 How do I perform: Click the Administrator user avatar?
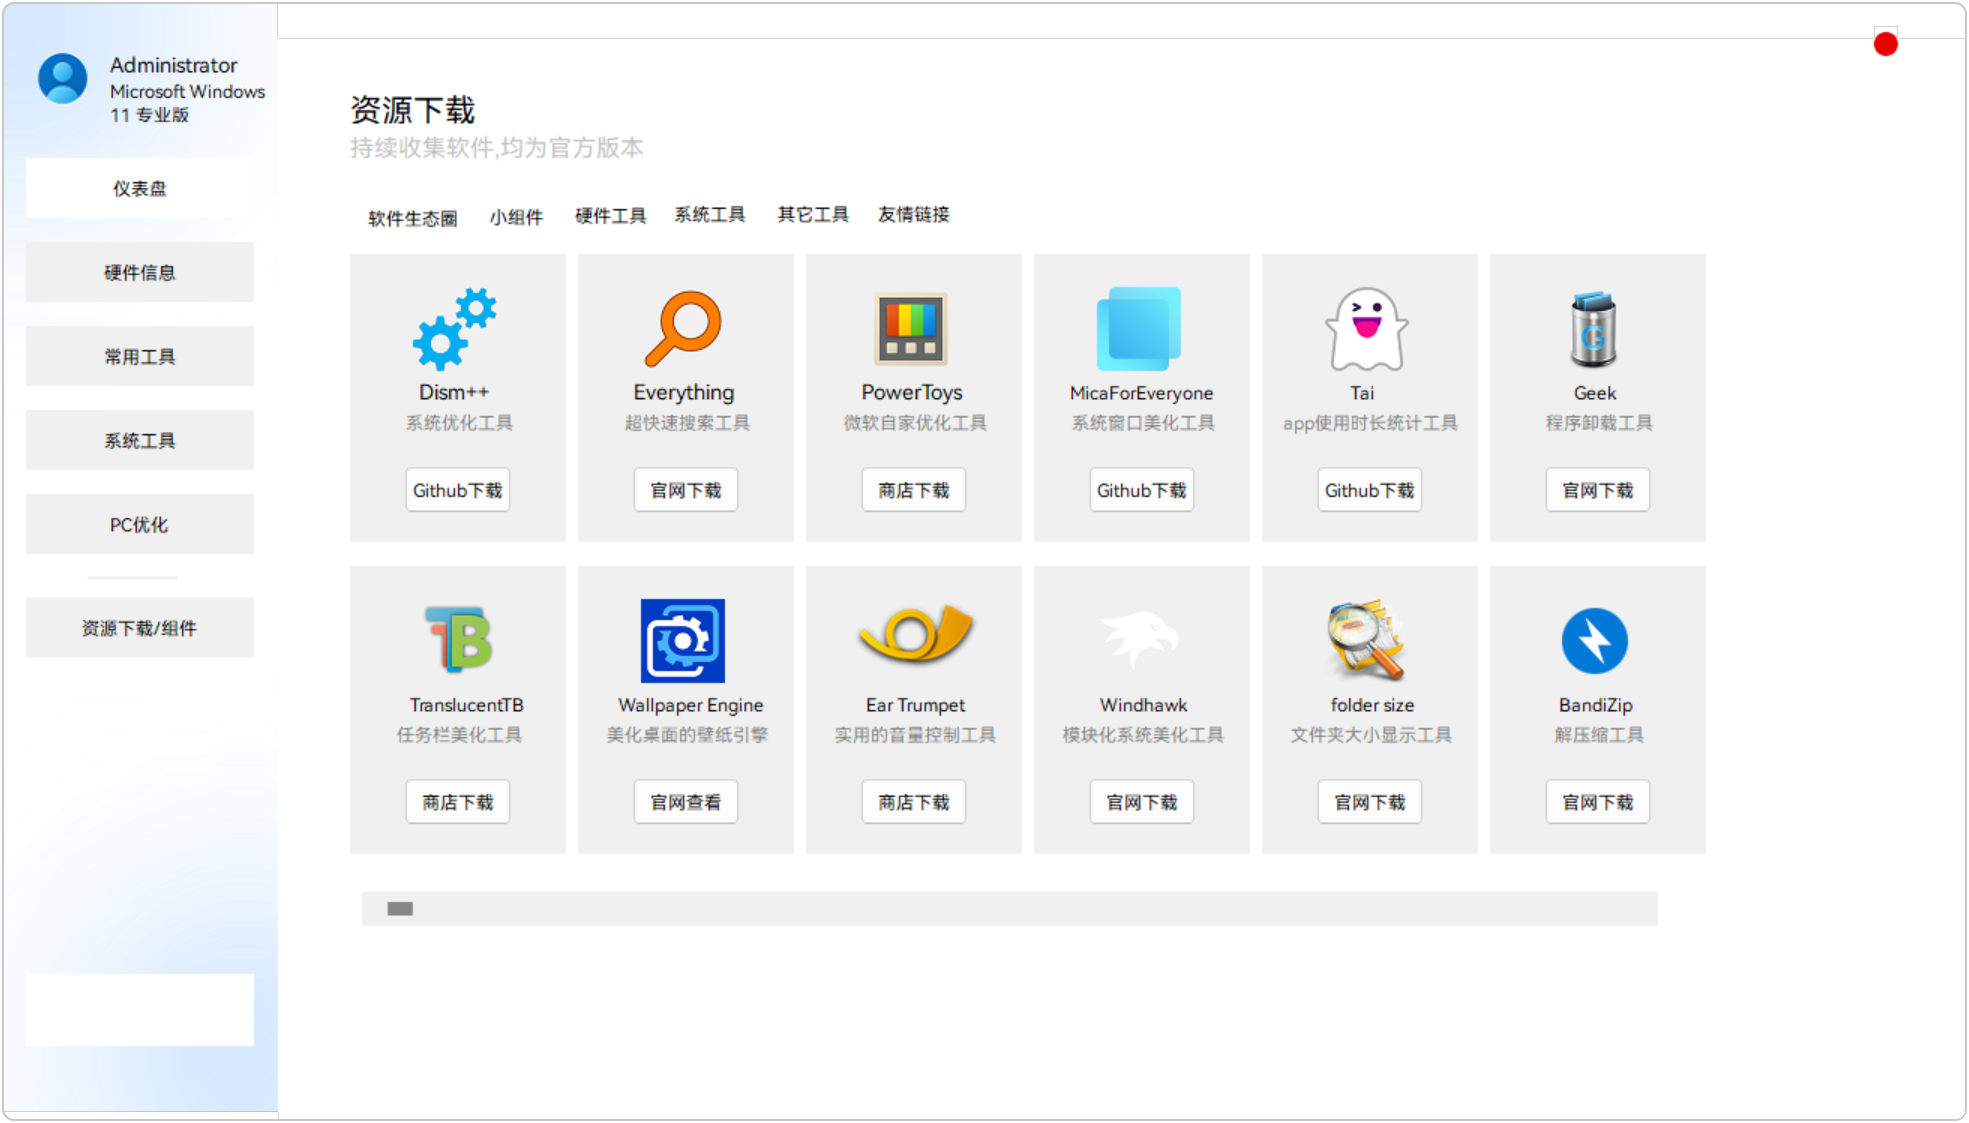click(x=63, y=78)
